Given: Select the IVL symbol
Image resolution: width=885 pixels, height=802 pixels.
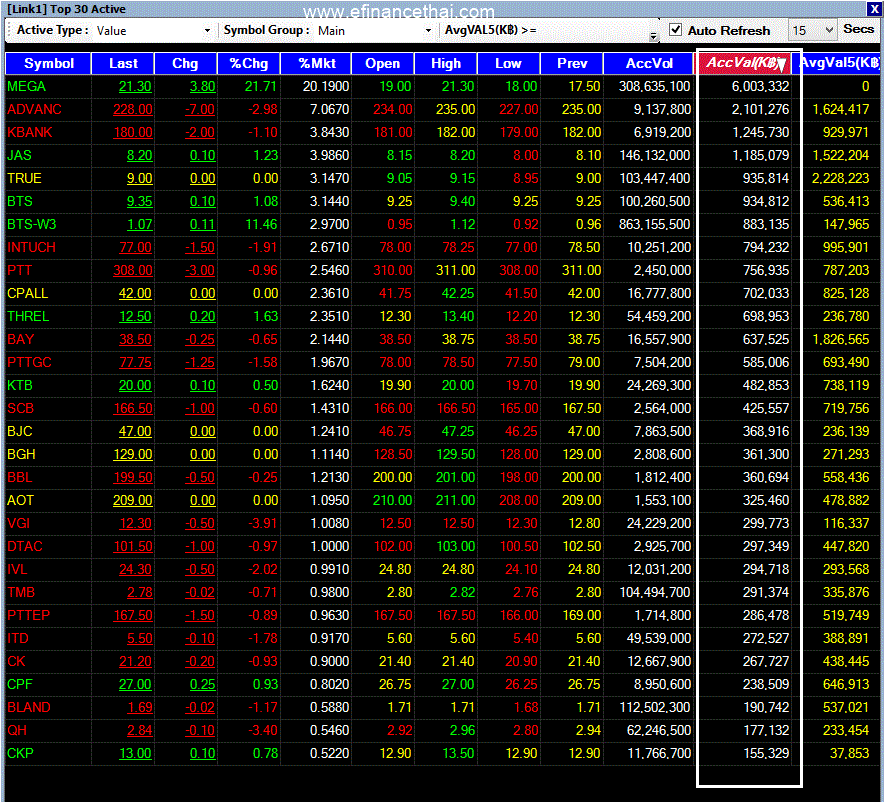Looking at the screenshot, I should click(17, 569).
